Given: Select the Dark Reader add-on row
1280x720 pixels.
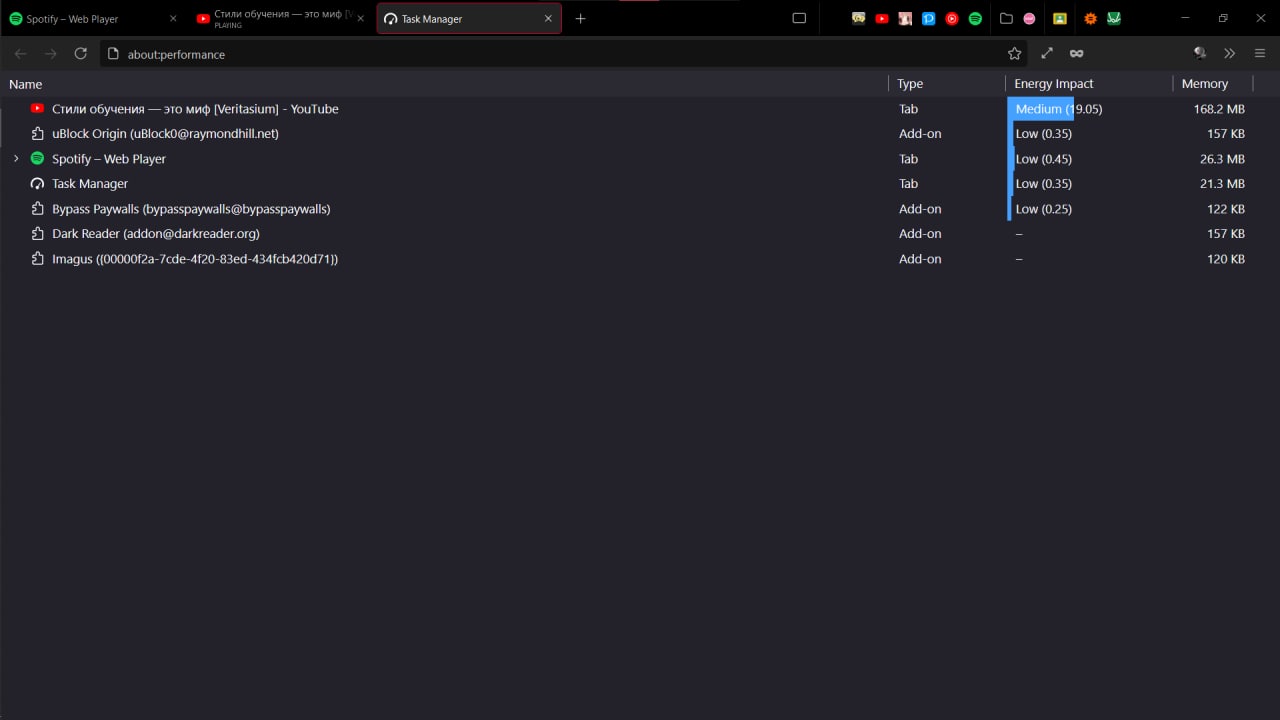Looking at the screenshot, I should 640,234.
